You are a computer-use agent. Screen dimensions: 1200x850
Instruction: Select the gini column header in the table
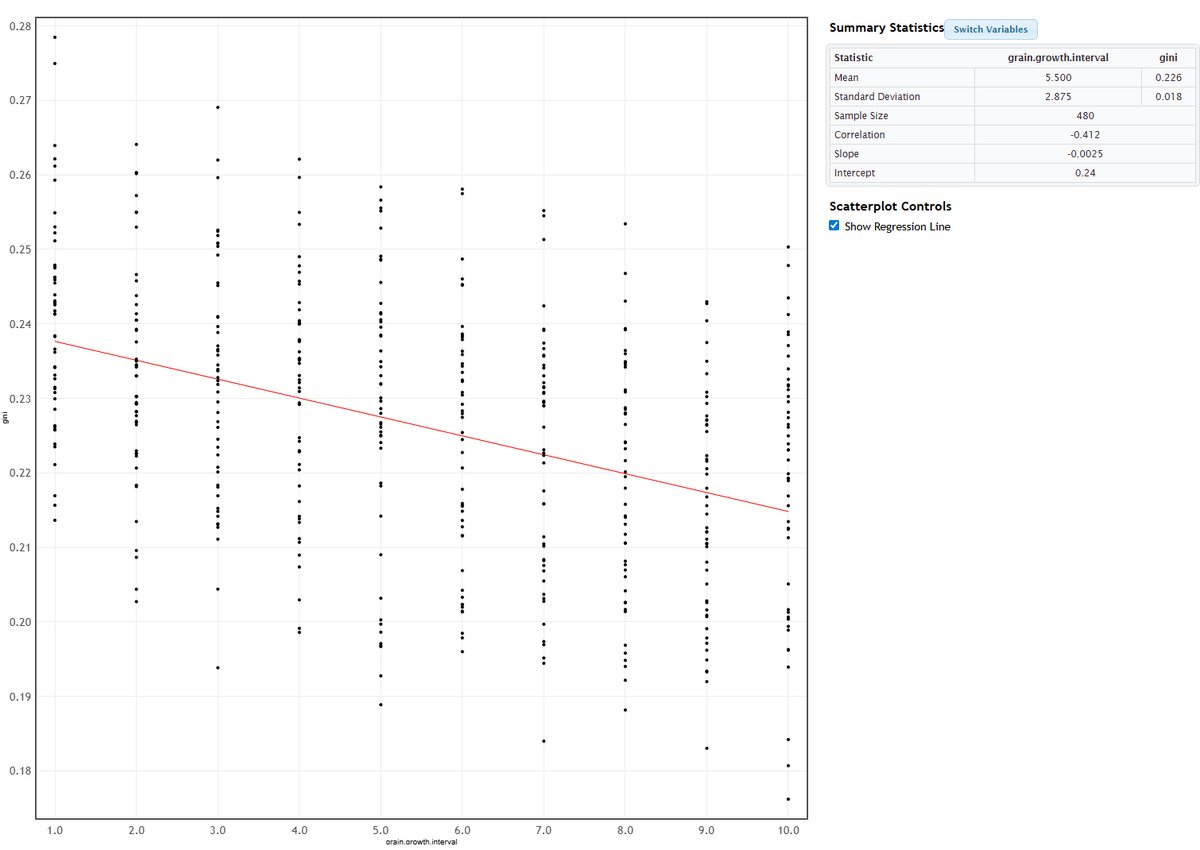[x=1167, y=58]
